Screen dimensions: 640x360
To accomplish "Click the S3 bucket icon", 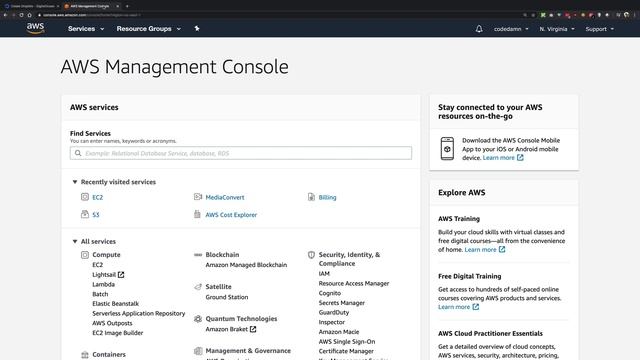I will (84, 214).
